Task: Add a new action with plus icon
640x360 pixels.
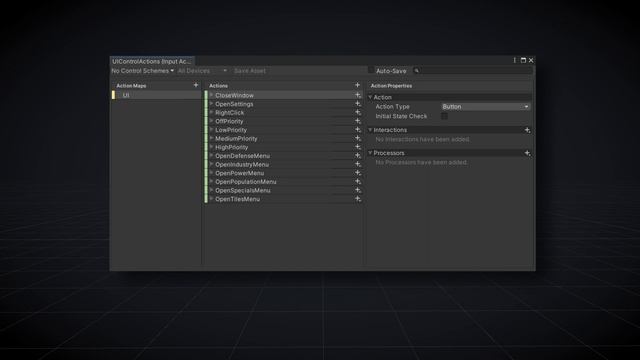Action: (358, 85)
